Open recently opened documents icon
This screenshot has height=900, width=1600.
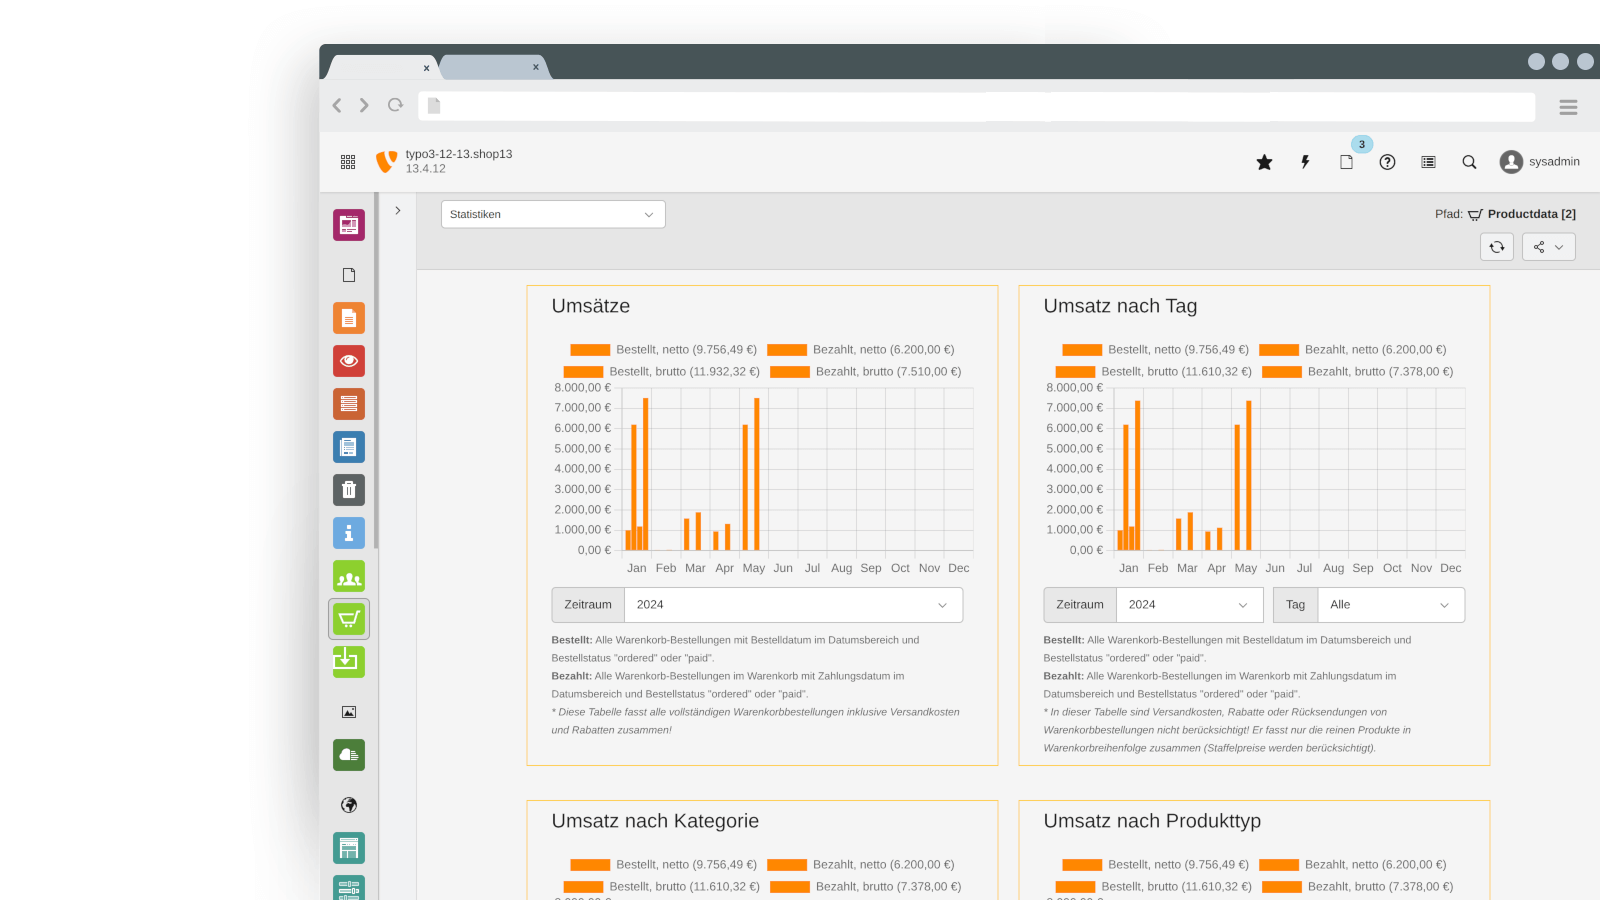point(1346,162)
